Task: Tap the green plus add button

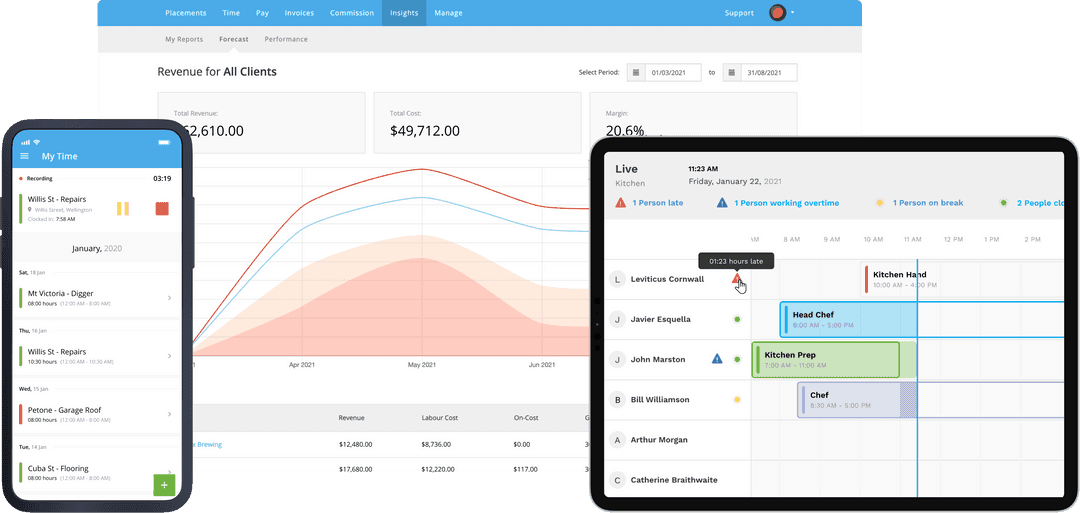Action: tap(164, 485)
